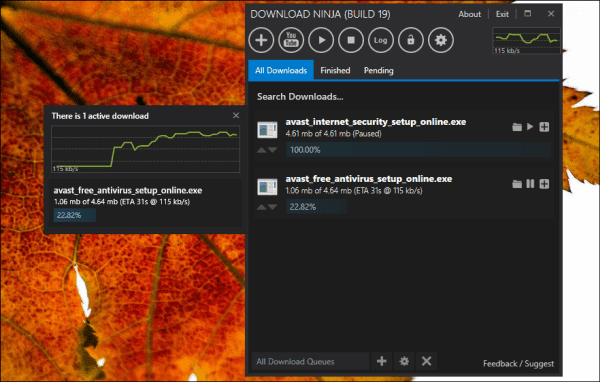Screen dimensions: 600x382
Task: Click the Download Ninja (Build 19) title
Action: (x=320, y=14)
